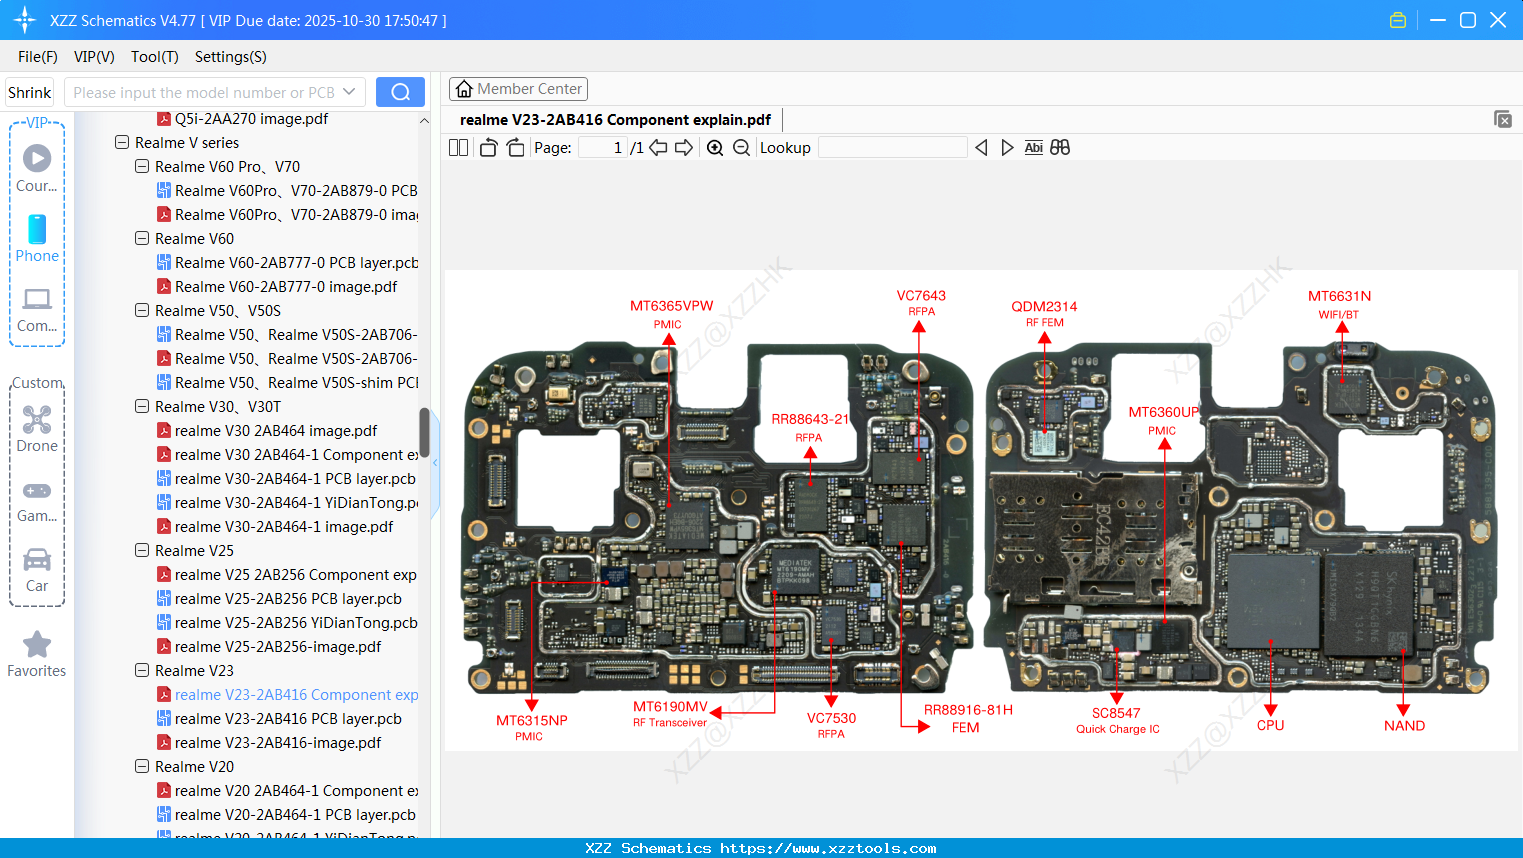Open realme V30-2AB464-1 PCB layer.pcb
This screenshot has height=858, width=1523.
[286, 479]
